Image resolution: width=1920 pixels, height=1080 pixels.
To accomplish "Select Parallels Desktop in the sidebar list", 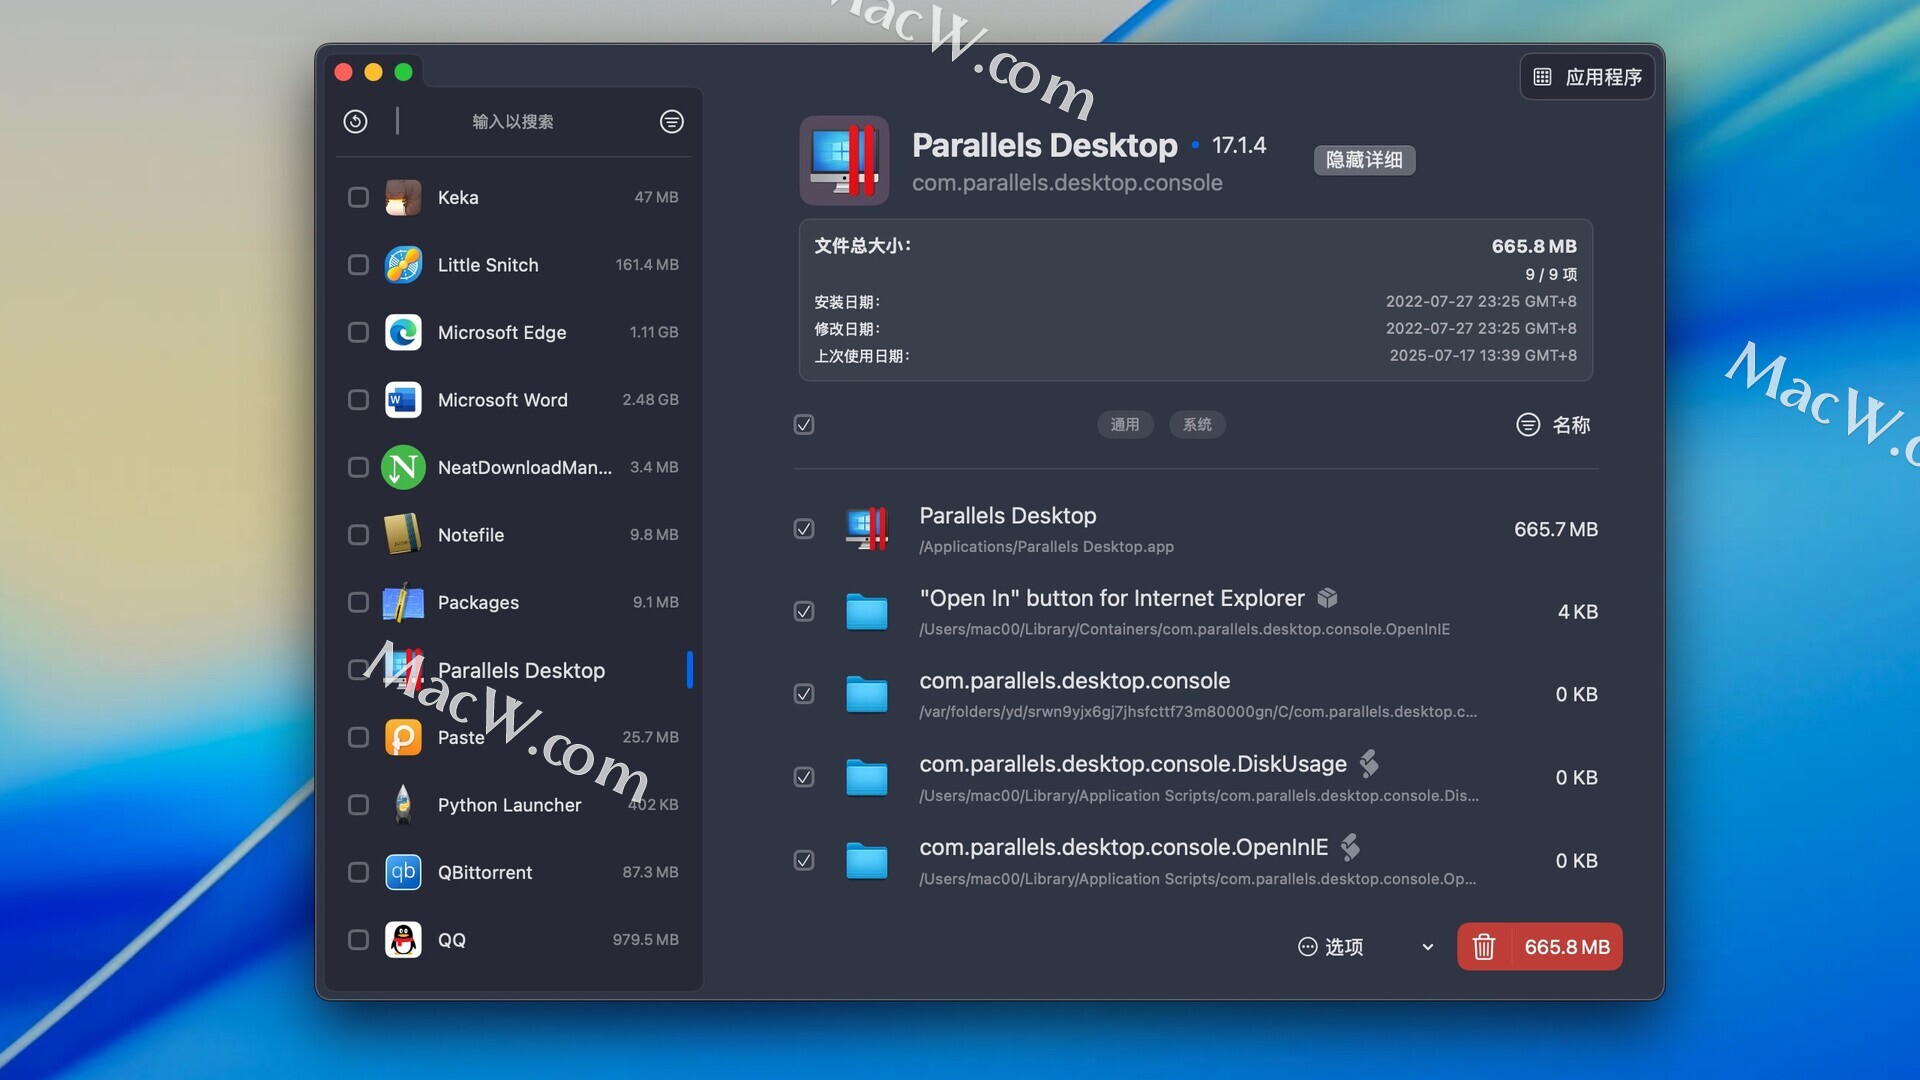I will click(513, 670).
